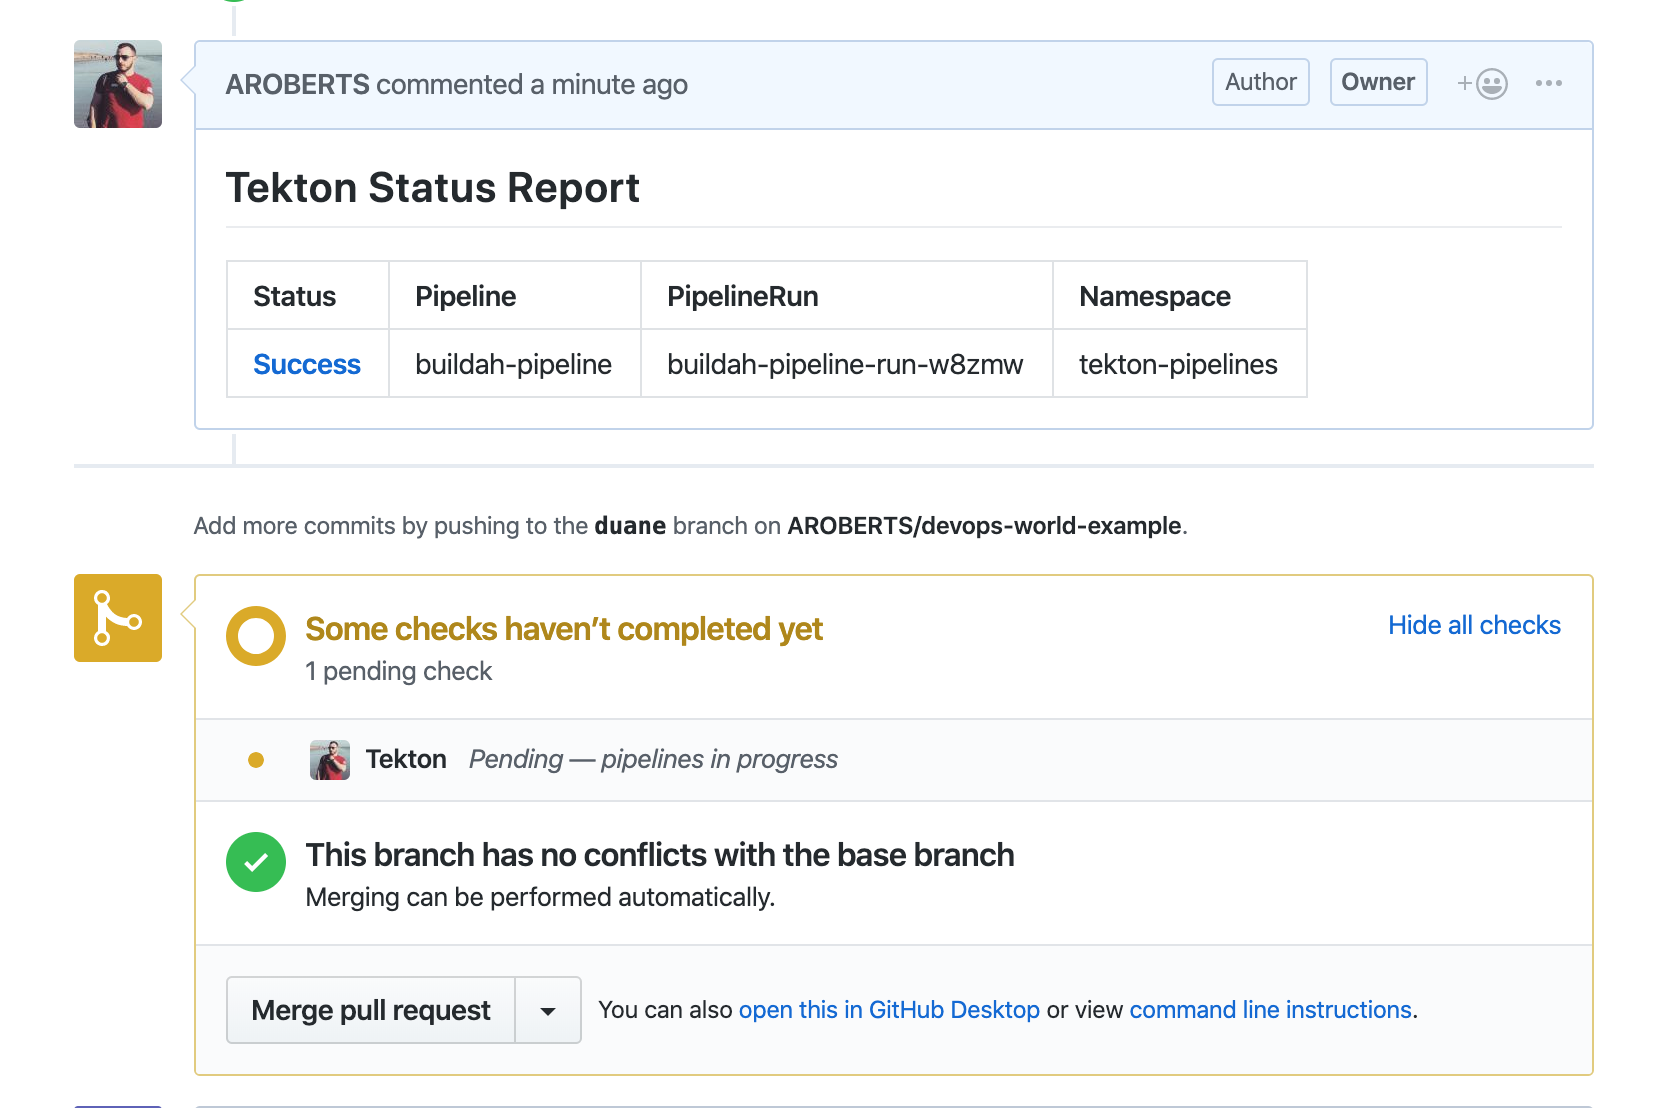
Task: Click the yellow pending dot for Tekton
Action: (256, 760)
